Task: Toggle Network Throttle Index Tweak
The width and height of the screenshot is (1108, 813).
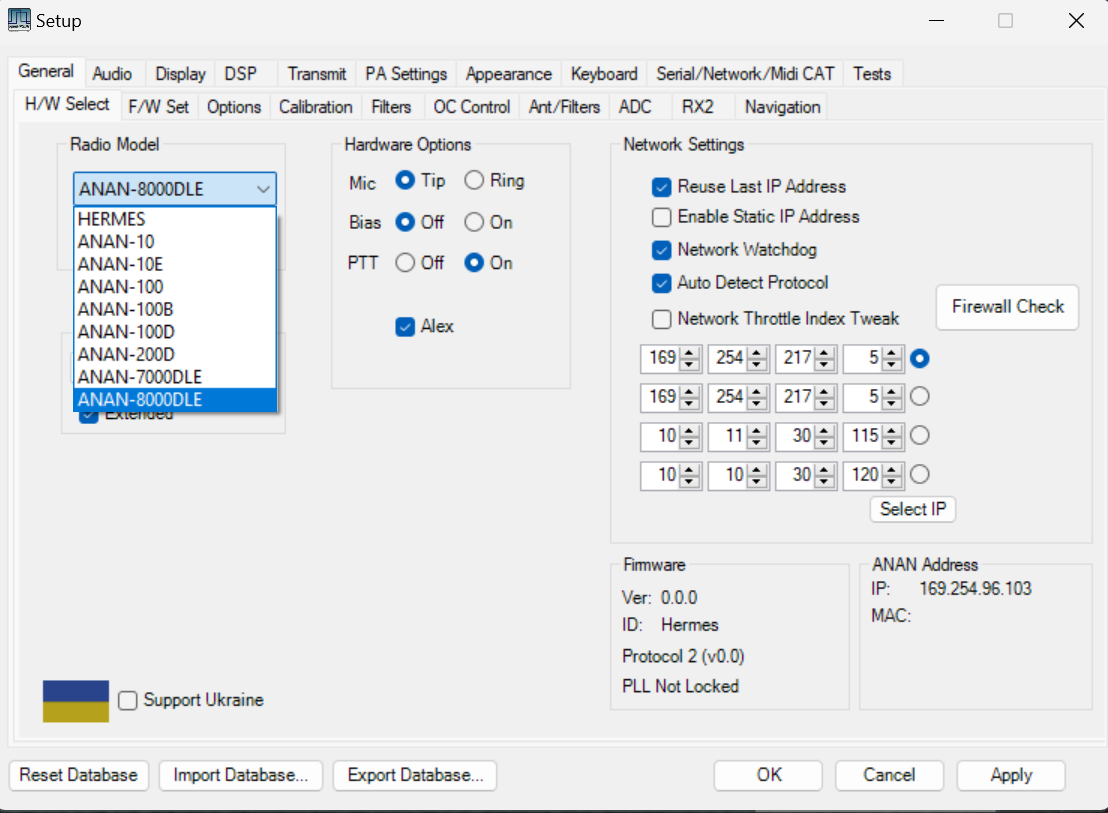Action: tap(661, 319)
